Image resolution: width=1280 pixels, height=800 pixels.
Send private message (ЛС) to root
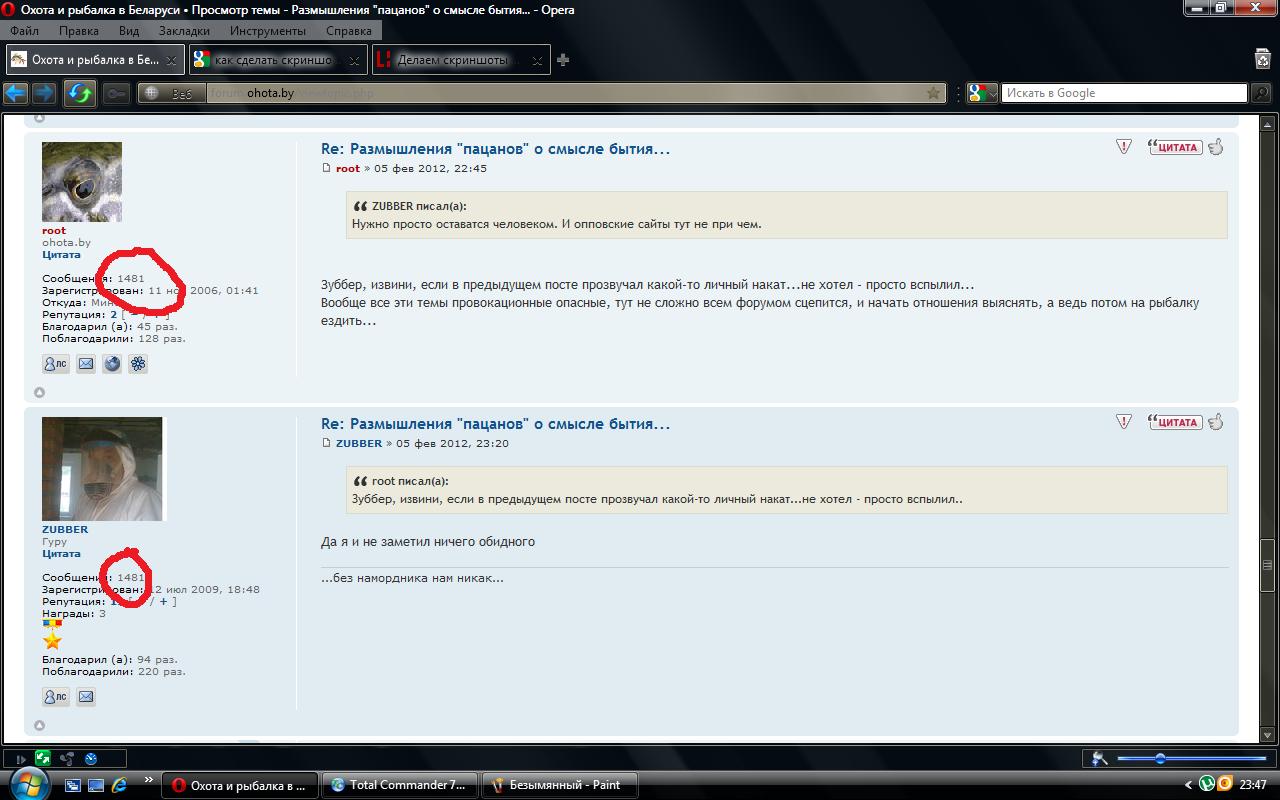point(55,364)
